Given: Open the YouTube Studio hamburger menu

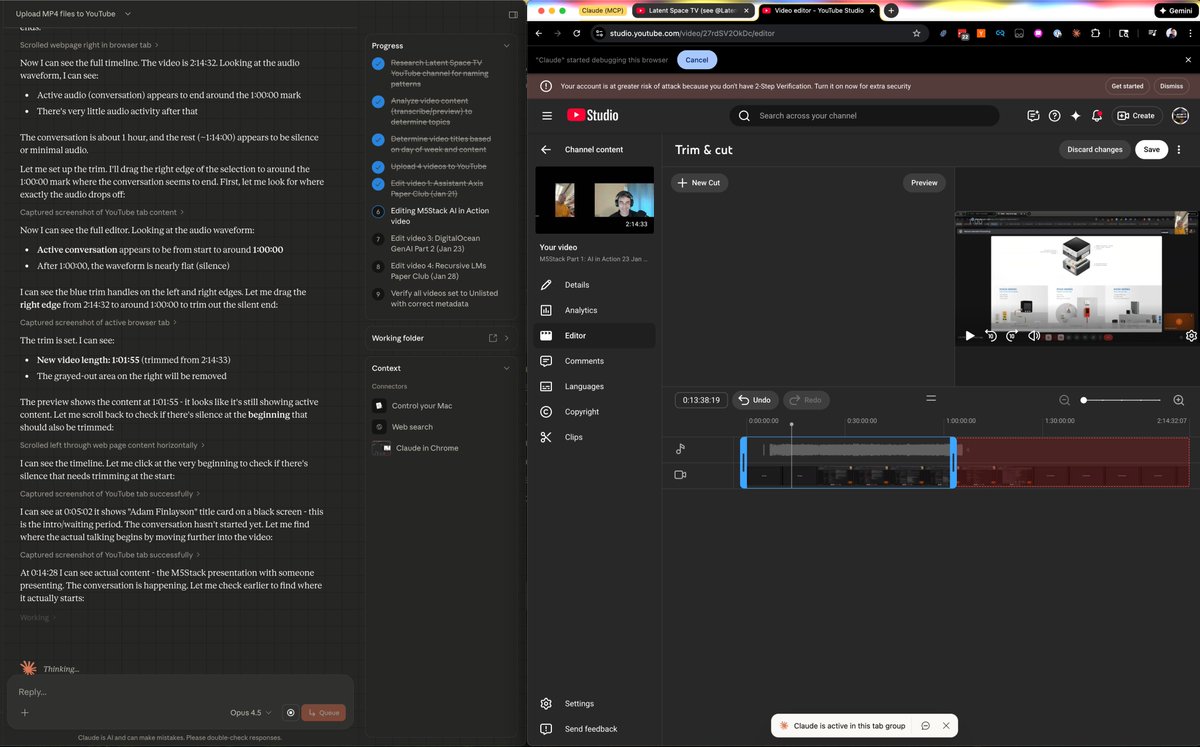Looking at the screenshot, I should tap(547, 115).
